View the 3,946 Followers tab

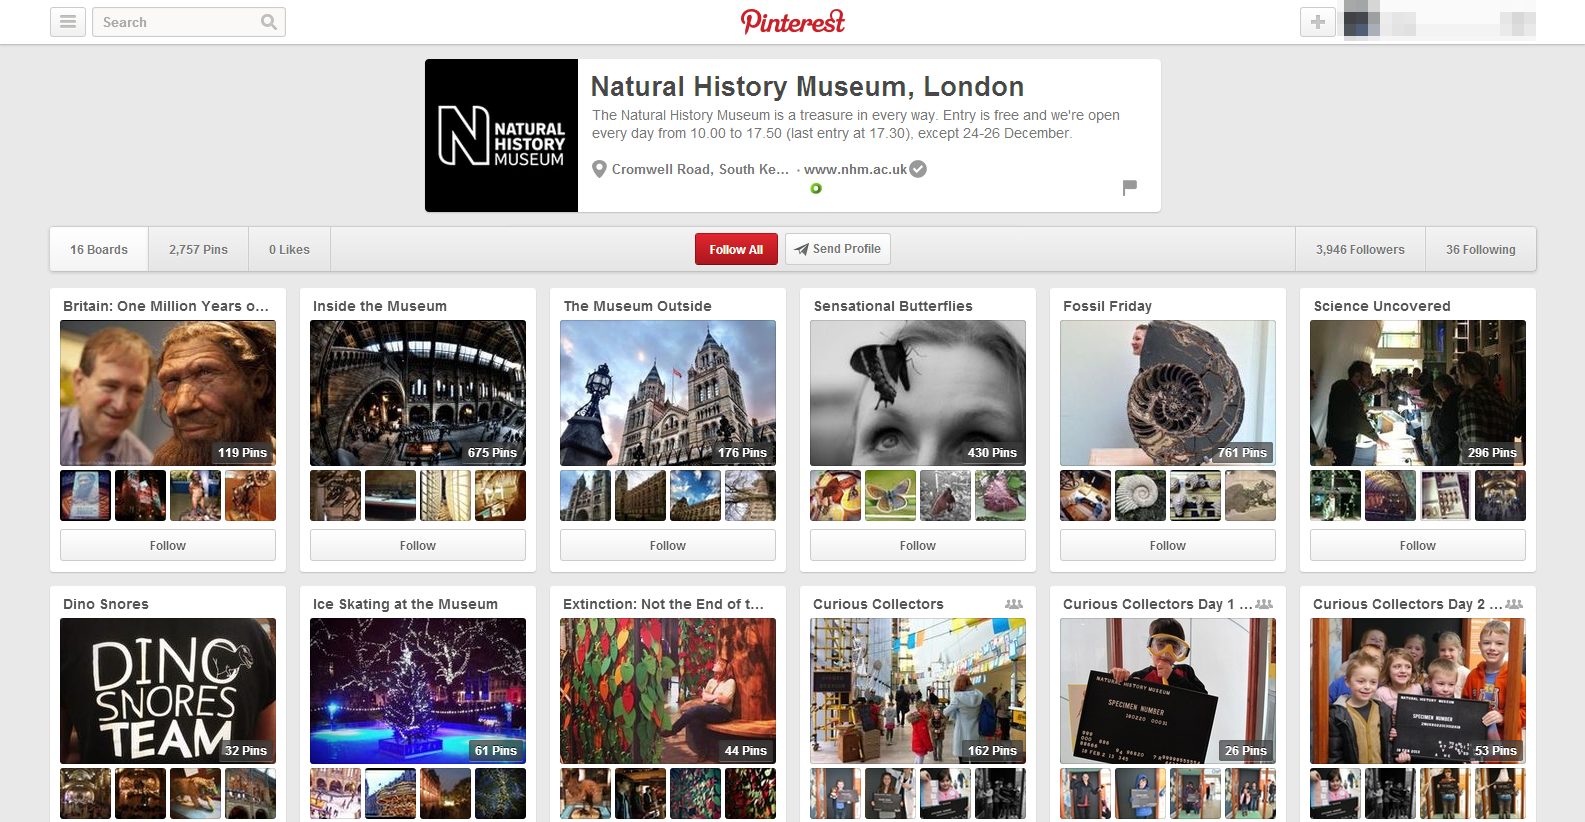(1360, 249)
